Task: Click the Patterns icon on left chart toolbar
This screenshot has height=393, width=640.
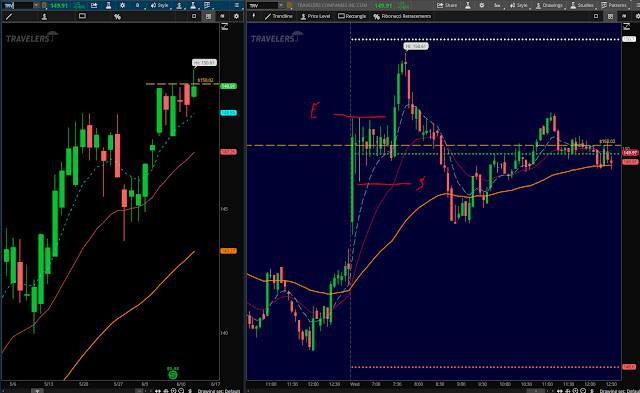Action: pyautogui.click(x=207, y=5)
